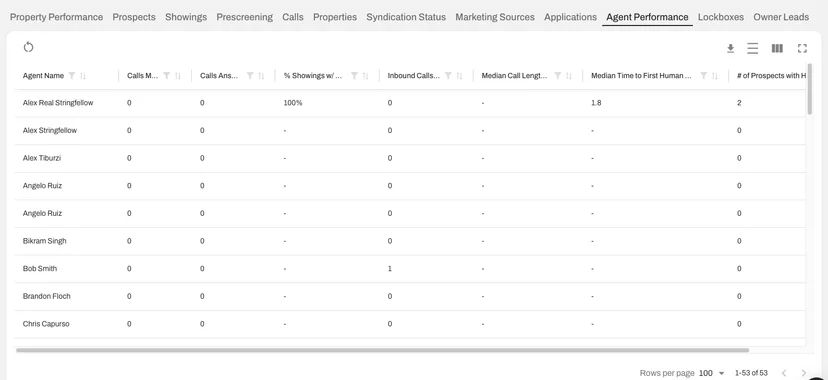Click the 1.8 median time value

coord(596,103)
